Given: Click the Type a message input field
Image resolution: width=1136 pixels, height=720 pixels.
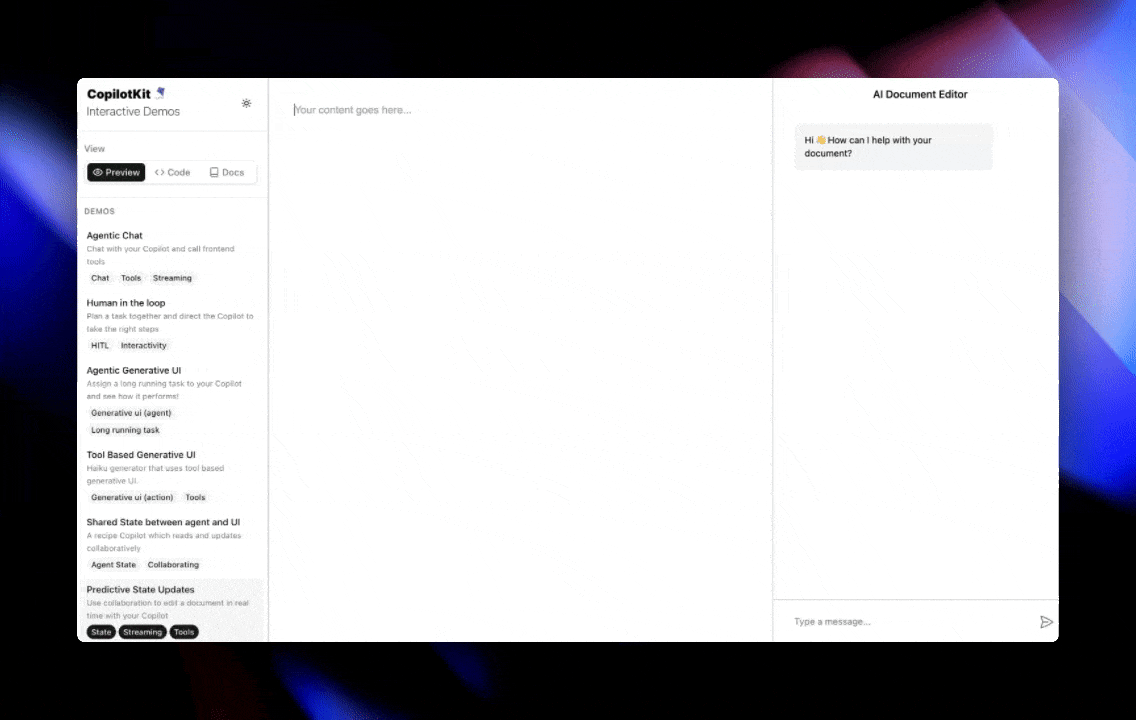Looking at the screenshot, I should (x=870, y=621).
